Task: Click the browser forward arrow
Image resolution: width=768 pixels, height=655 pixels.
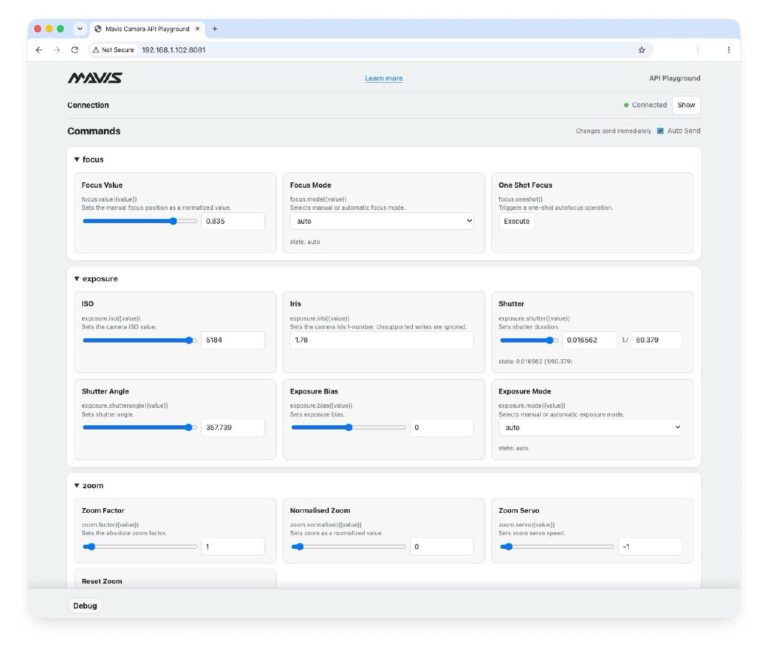Action: [57, 50]
